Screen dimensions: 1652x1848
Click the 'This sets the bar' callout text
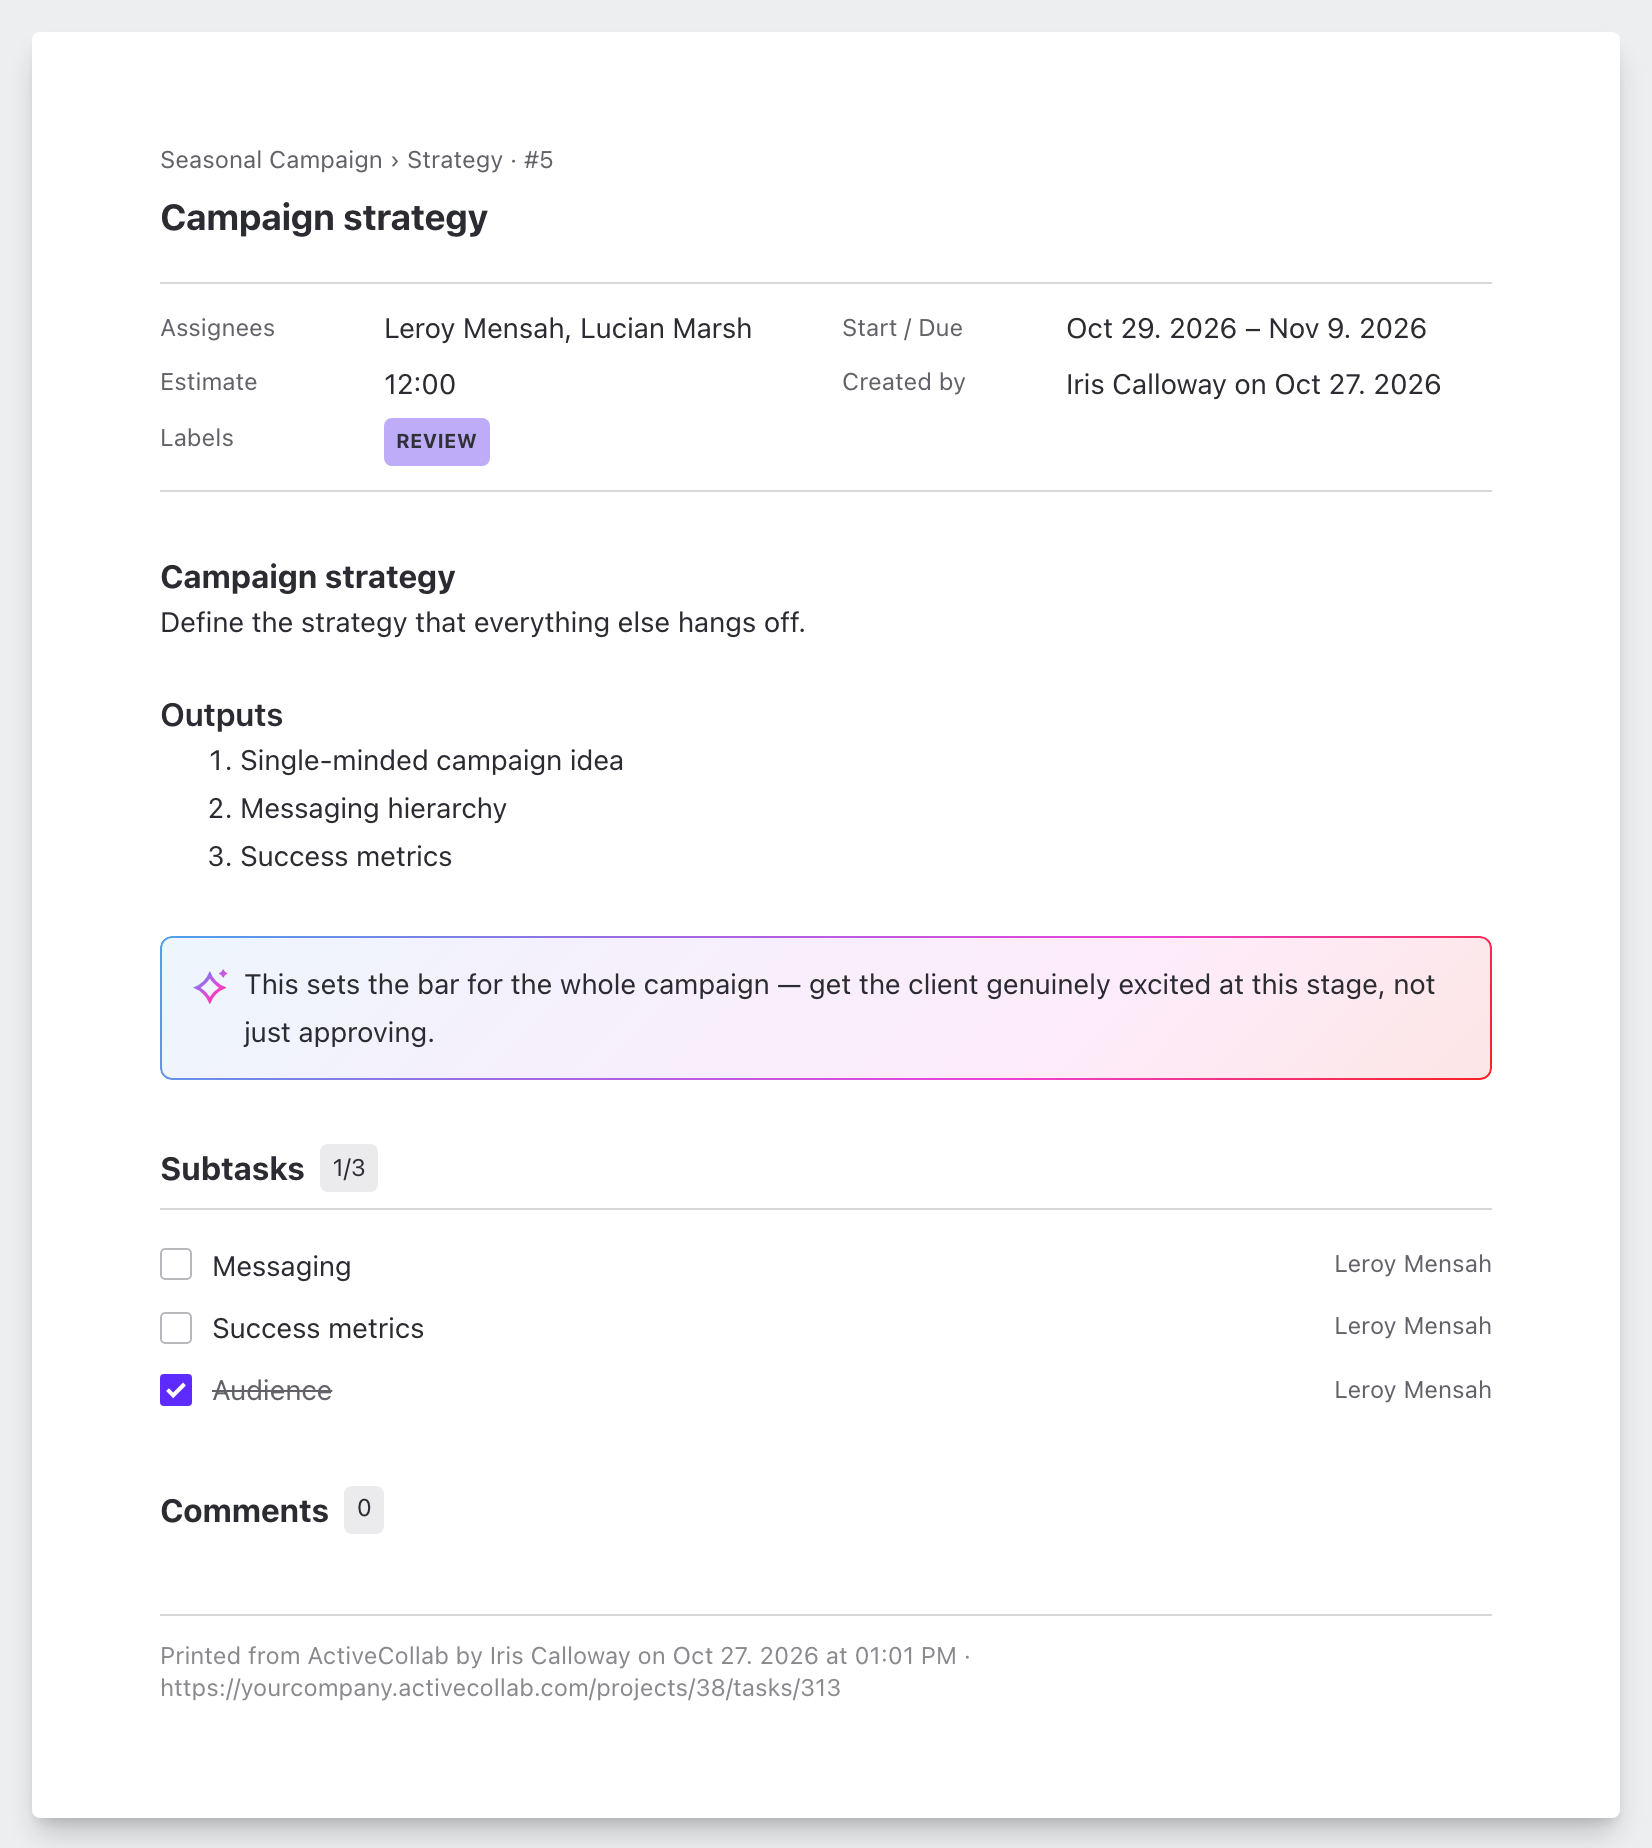[x=840, y=1009]
